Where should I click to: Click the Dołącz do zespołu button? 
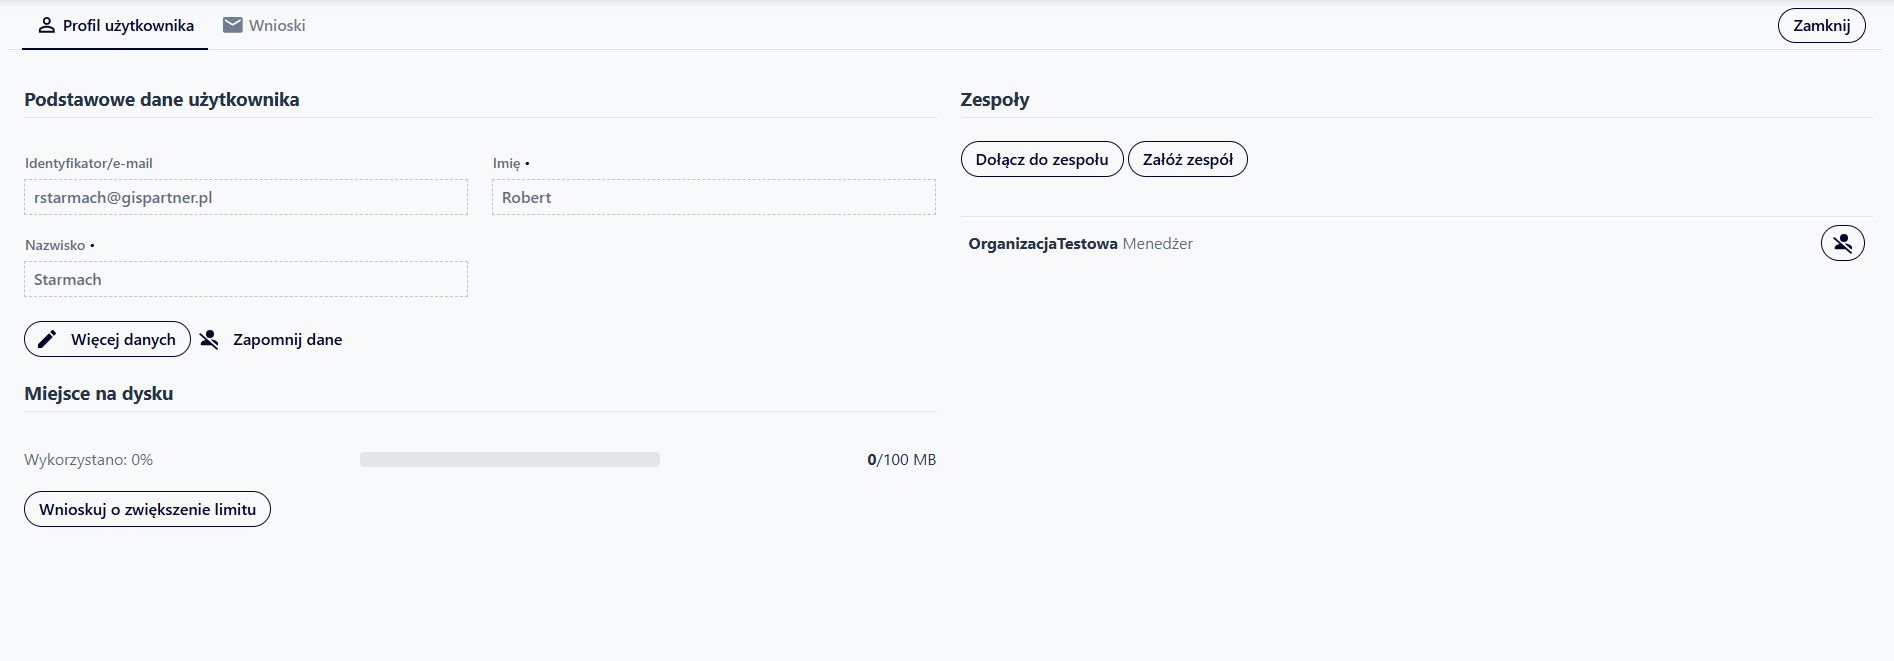pos(1041,160)
